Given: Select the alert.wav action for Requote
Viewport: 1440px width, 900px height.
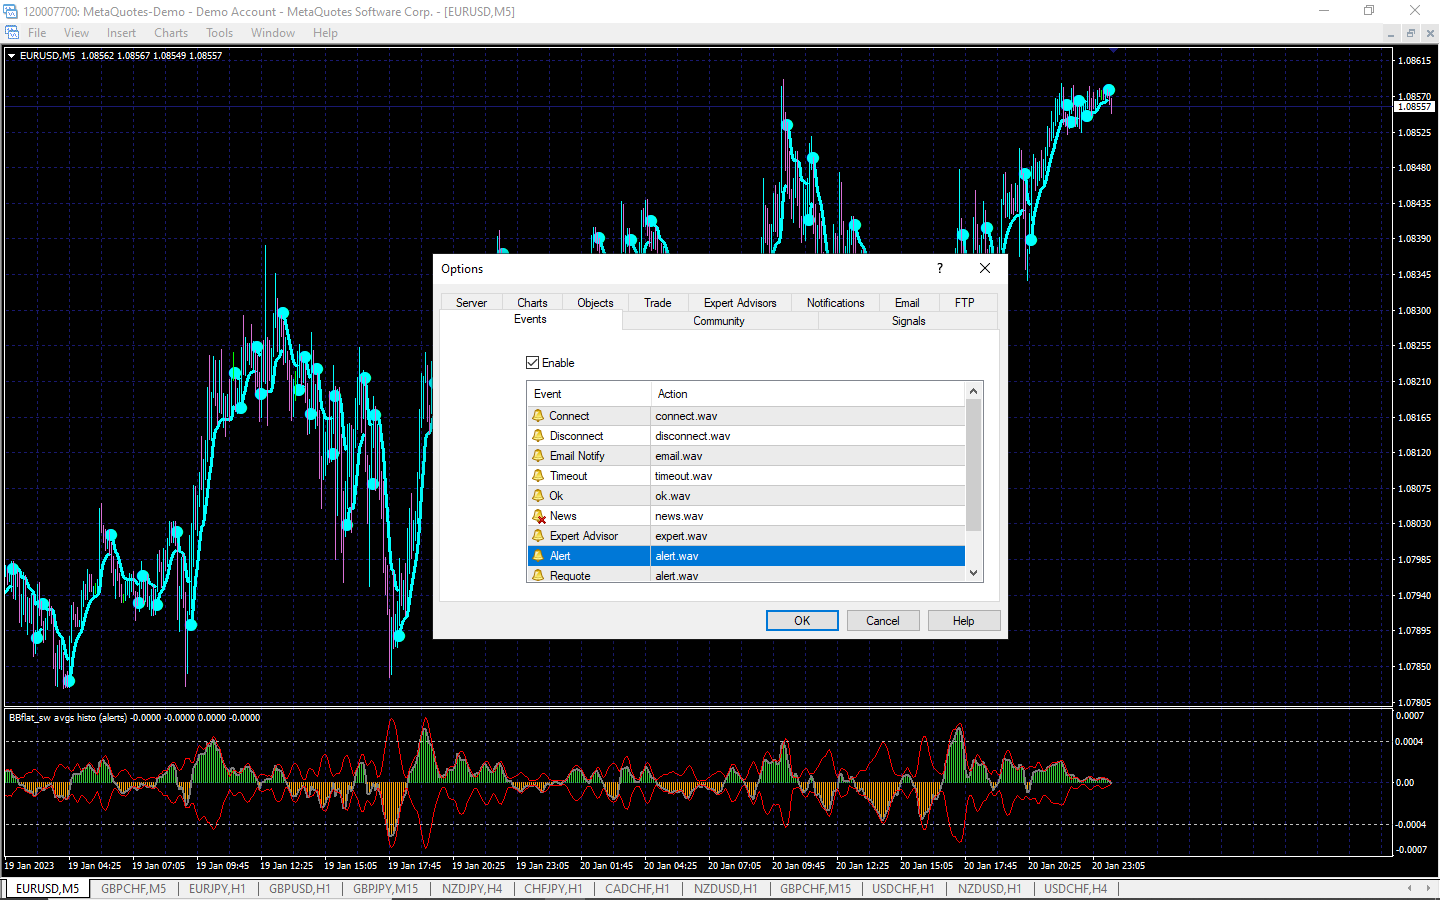Looking at the screenshot, I should click(677, 576).
